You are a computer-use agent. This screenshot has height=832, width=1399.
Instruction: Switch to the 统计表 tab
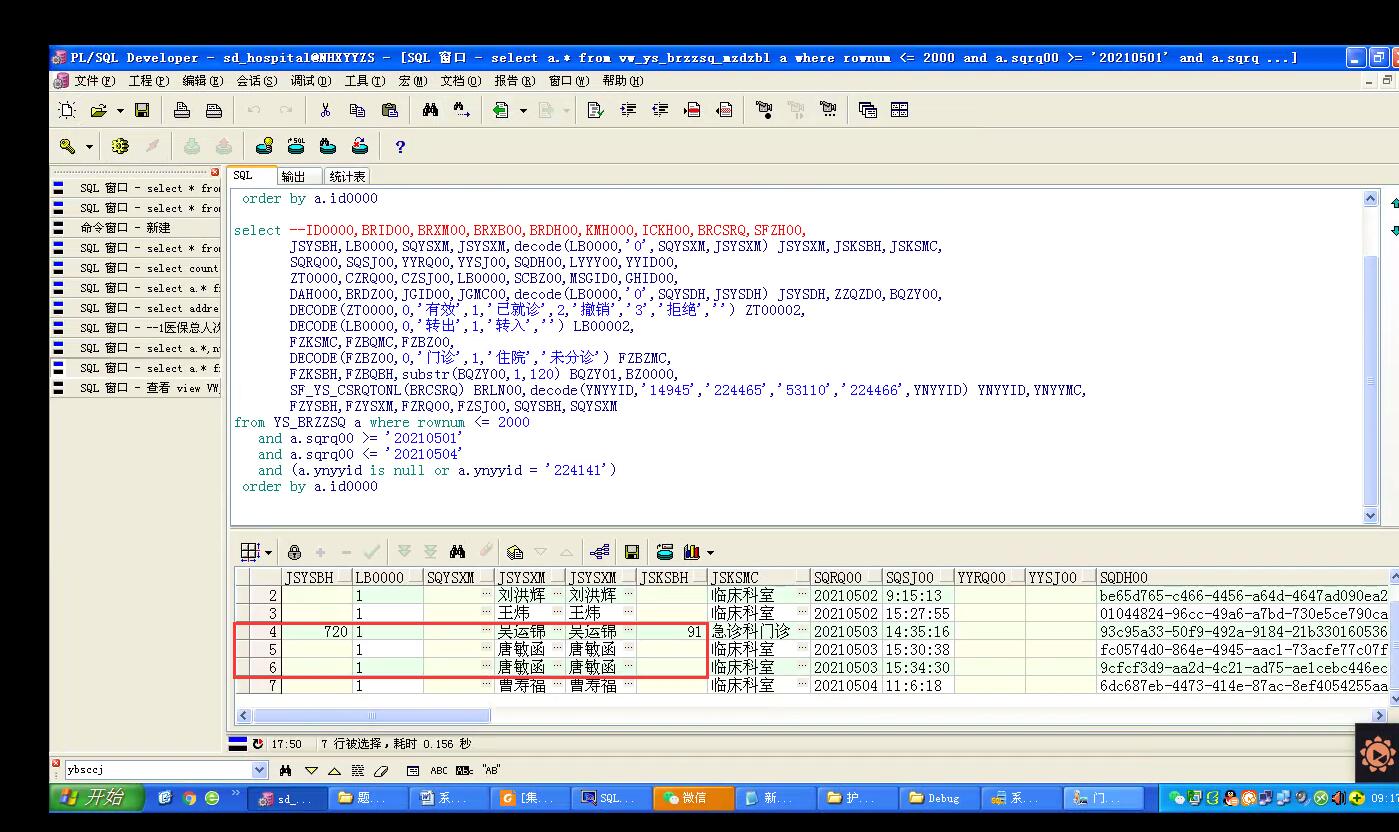pyautogui.click(x=347, y=176)
